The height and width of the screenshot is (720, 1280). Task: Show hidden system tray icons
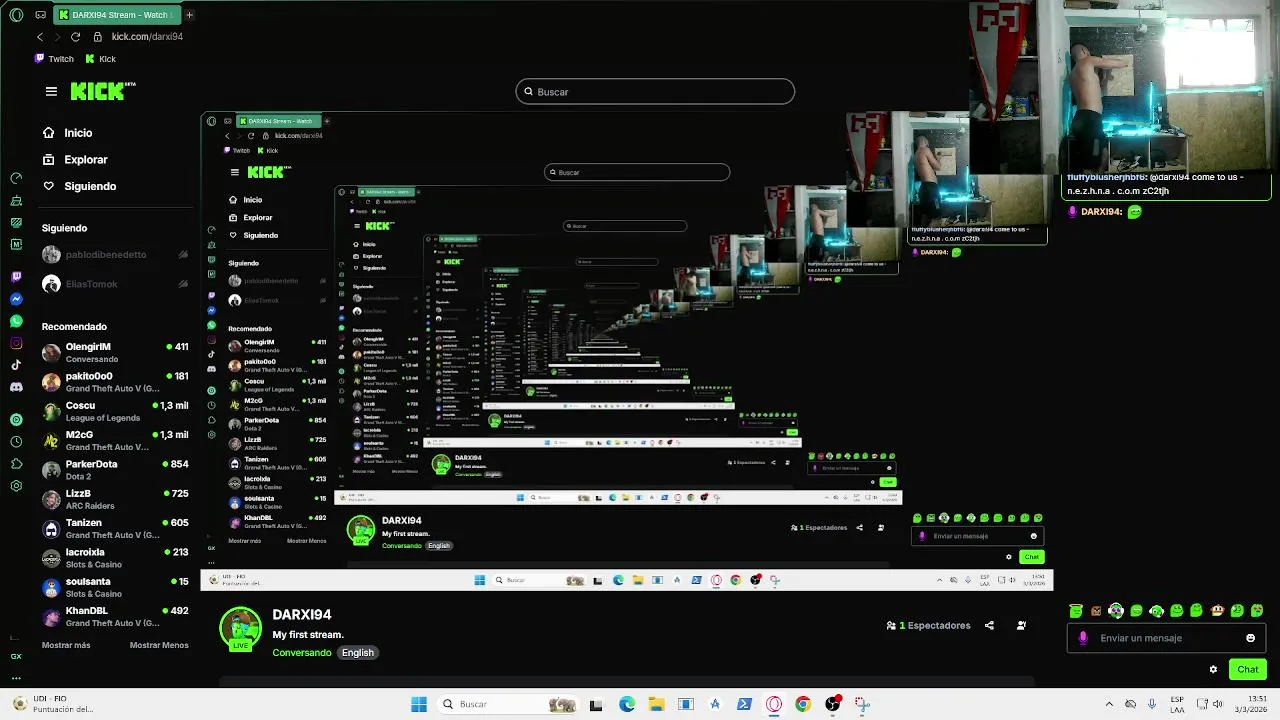click(x=1108, y=704)
